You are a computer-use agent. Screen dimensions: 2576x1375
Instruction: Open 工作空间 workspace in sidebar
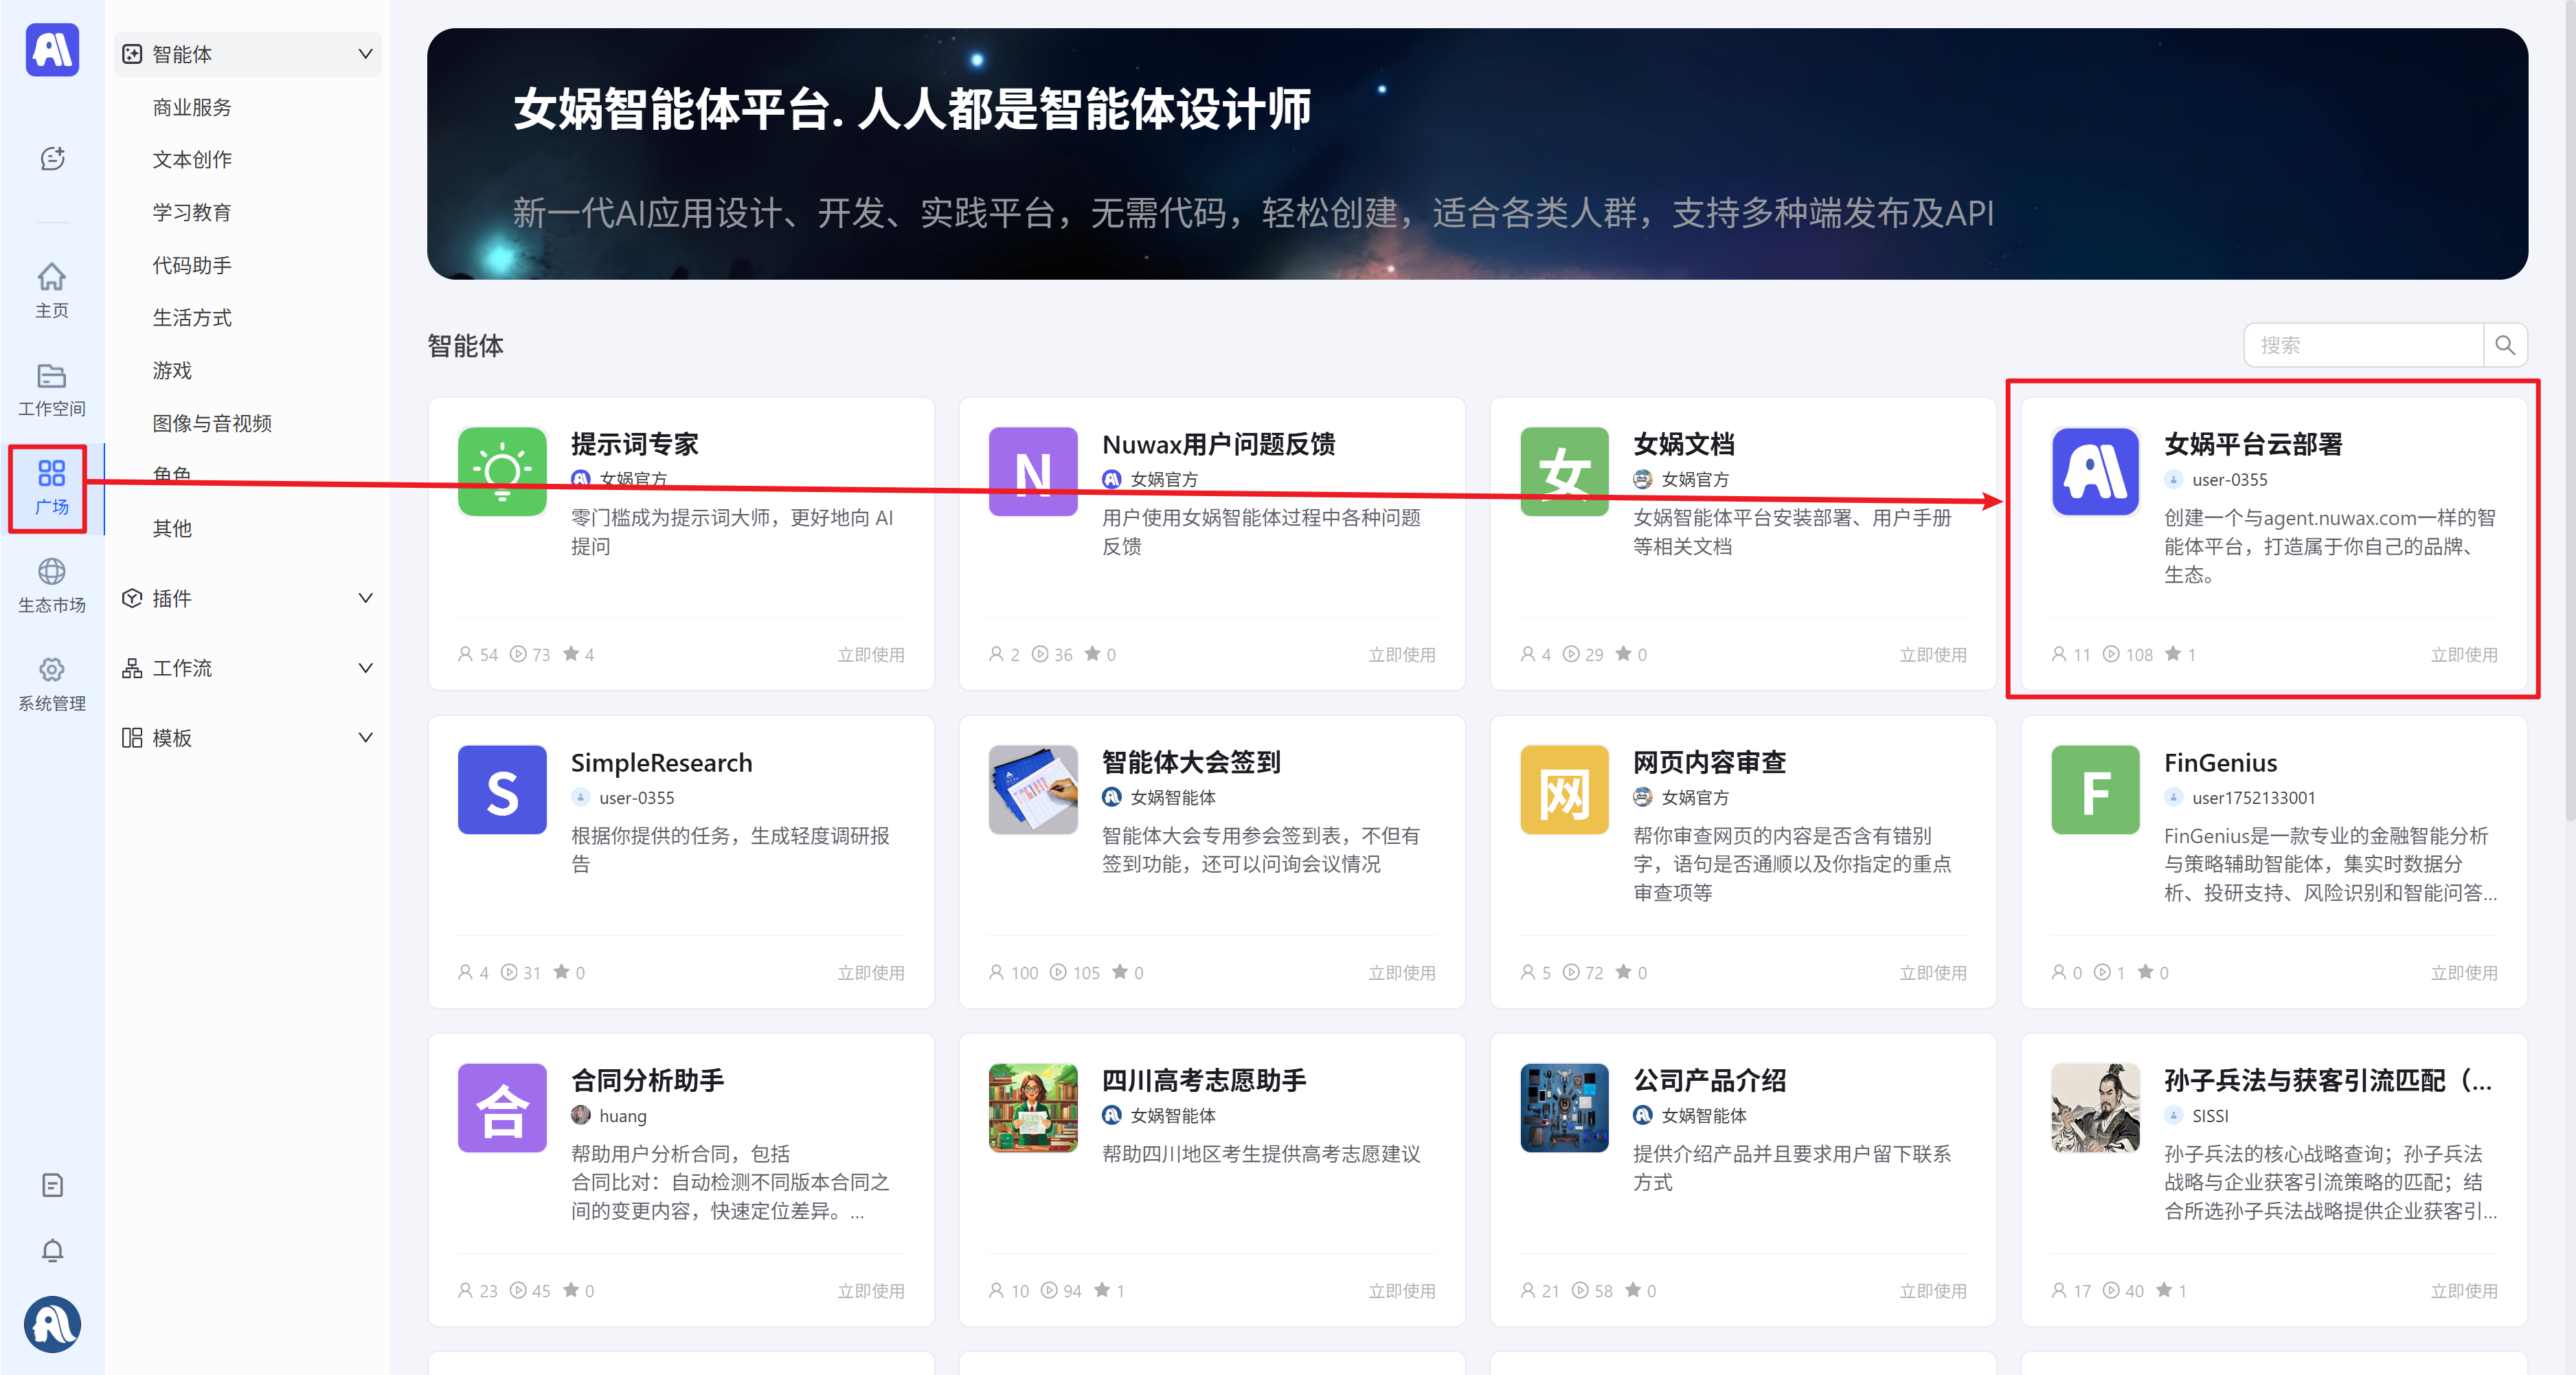click(52, 390)
